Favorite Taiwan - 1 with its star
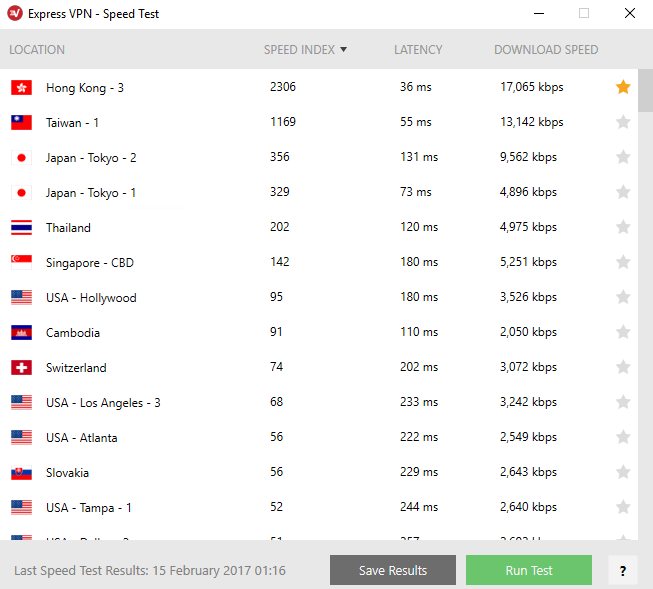Image resolution: width=653 pixels, height=589 pixels. pos(623,122)
